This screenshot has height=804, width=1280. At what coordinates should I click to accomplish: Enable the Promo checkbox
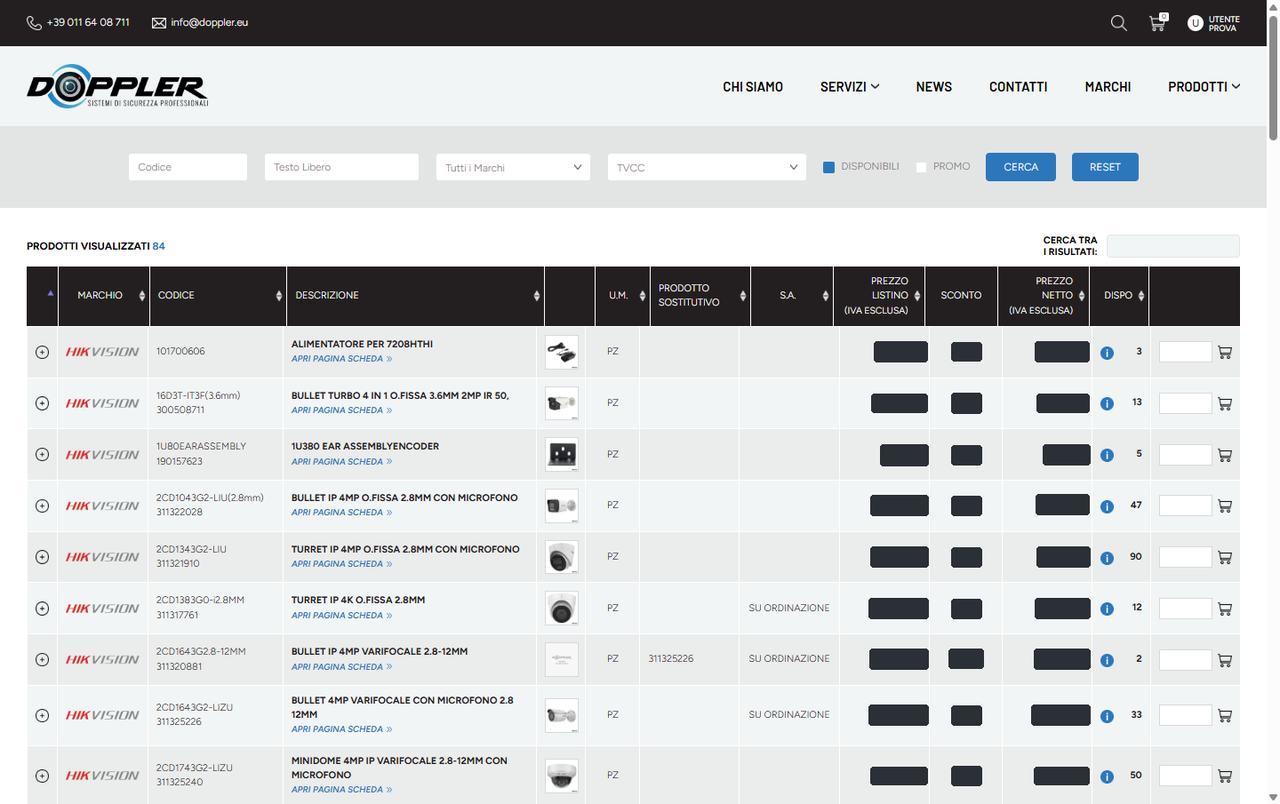click(921, 167)
